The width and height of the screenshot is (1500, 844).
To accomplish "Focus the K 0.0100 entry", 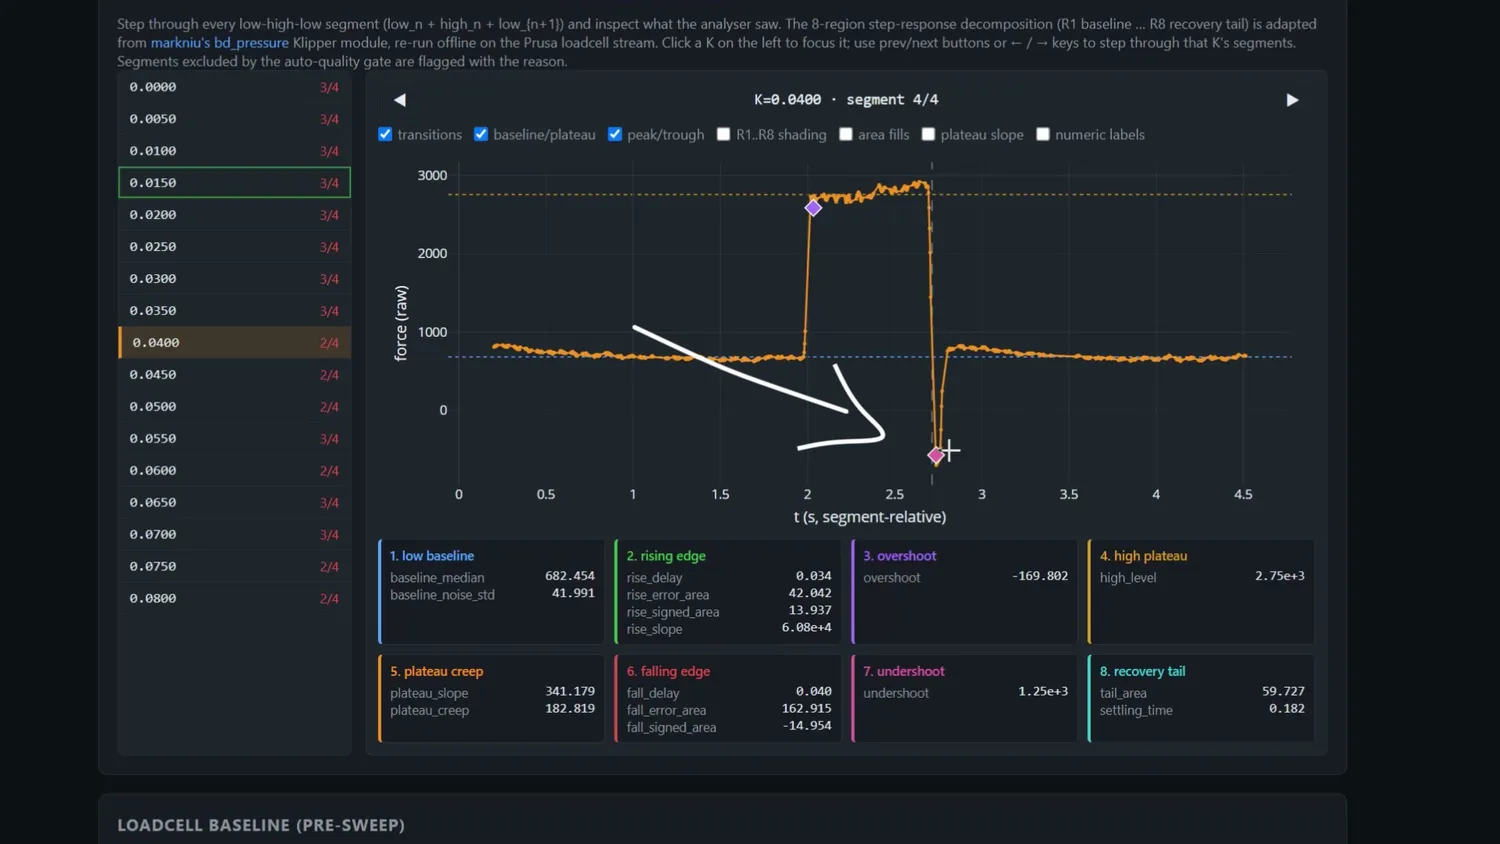I will coord(234,151).
